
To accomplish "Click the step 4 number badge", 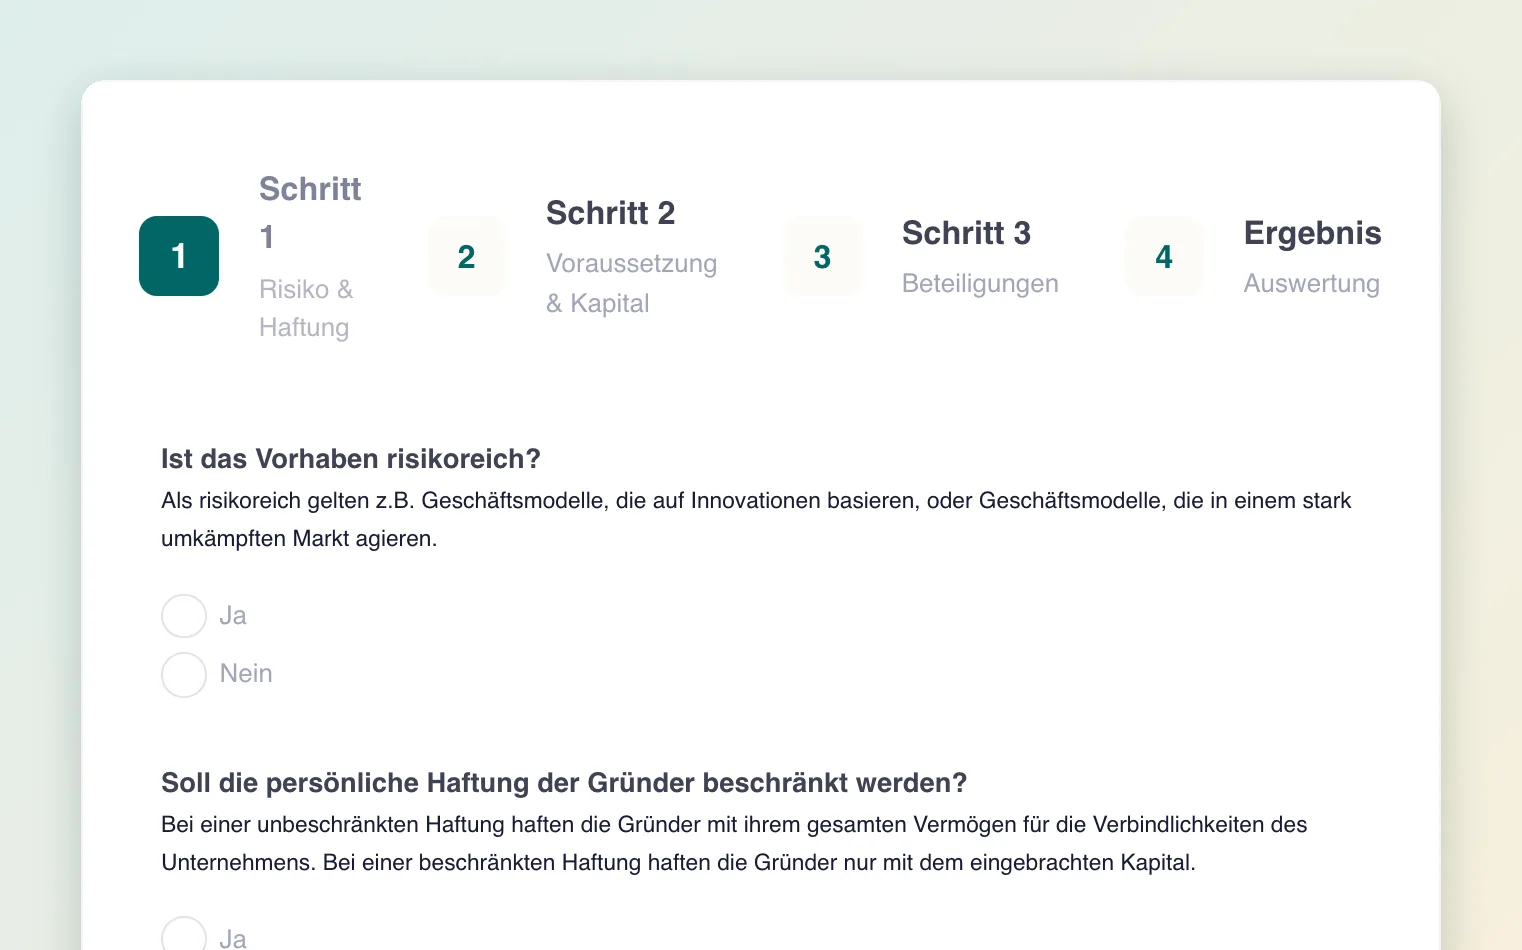I will pos(1164,256).
